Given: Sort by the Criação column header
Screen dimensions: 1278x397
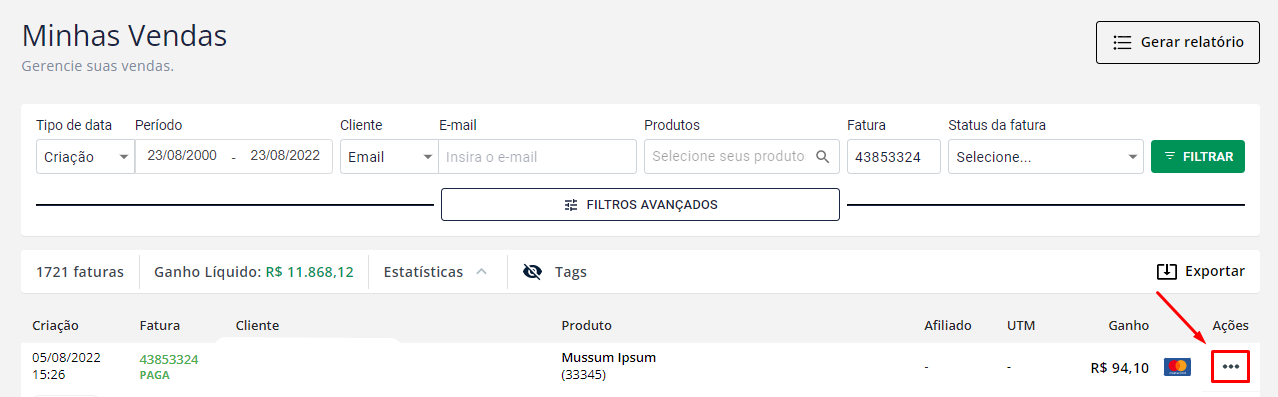Looking at the screenshot, I should tap(55, 325).
